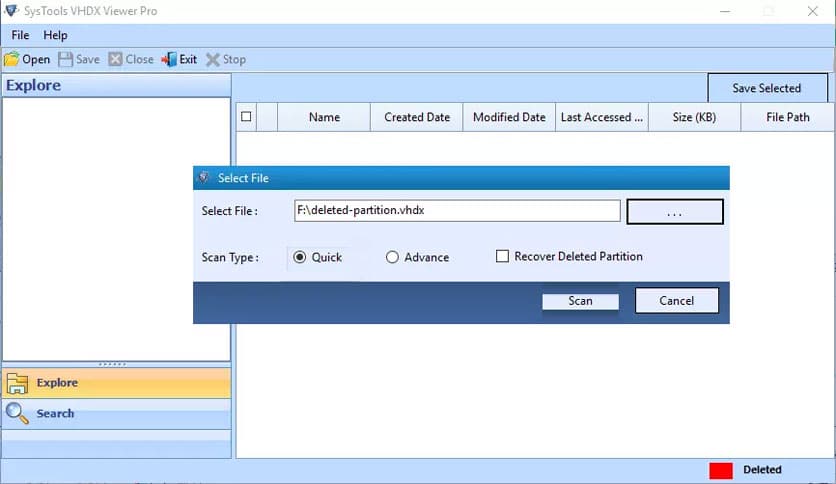The height and width of the screenshot is (484, 836).
Task: Click the Select File dialog shield icon
Action: tap(203, 178)
